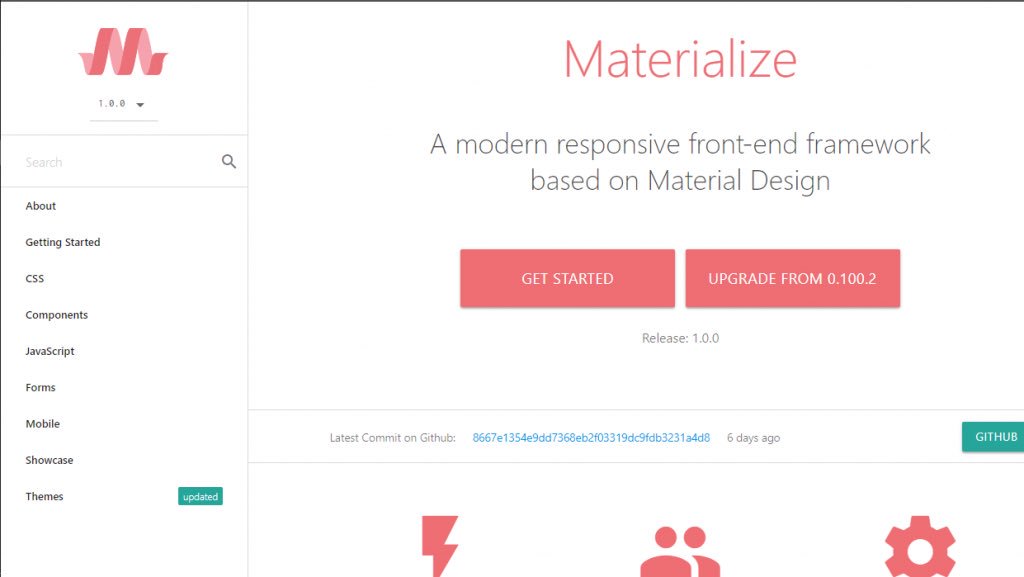Click the UPGRADE FROM 0.100.2 button
Screen dimensions: 1024x577
(x=793, y=278)
